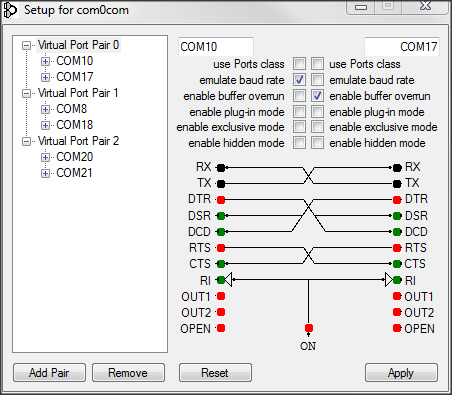Select the left DSR green pin
The width and height of the screenshot is (452, 395).
(221, 216)
